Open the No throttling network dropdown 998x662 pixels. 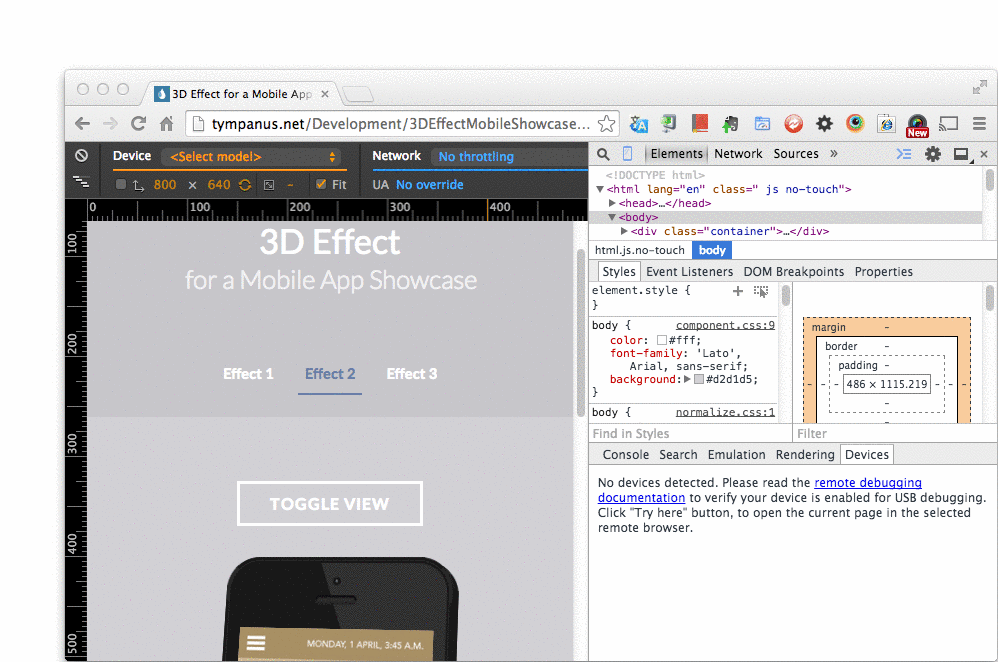[508, 157]
